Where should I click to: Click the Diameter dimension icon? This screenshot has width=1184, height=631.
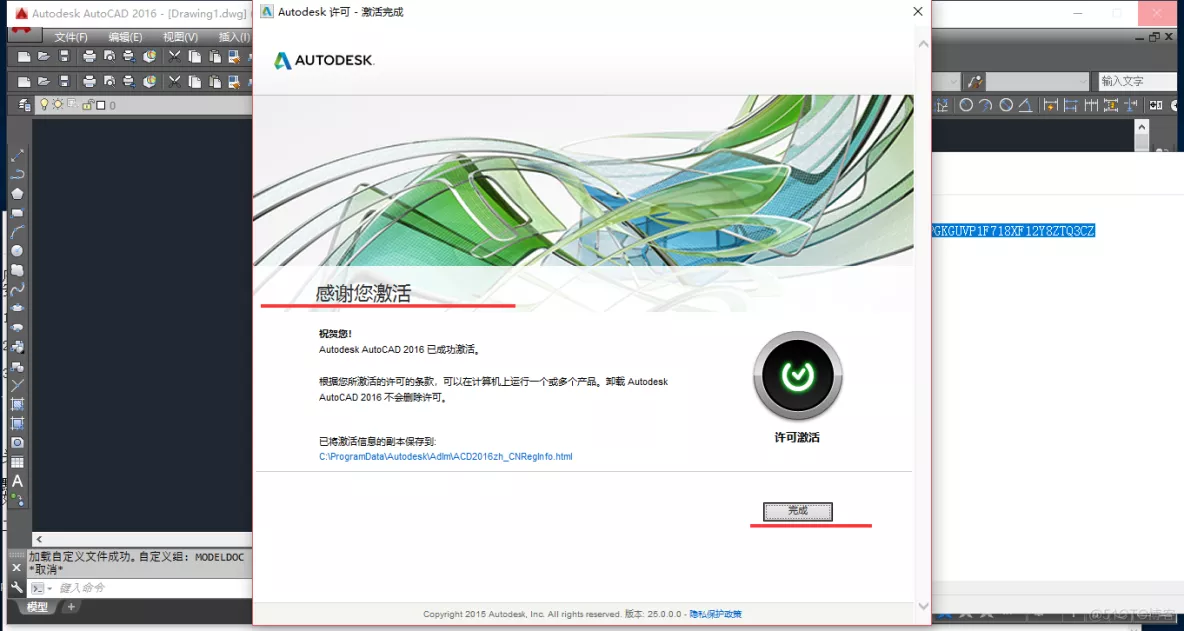coord(1006,106)
